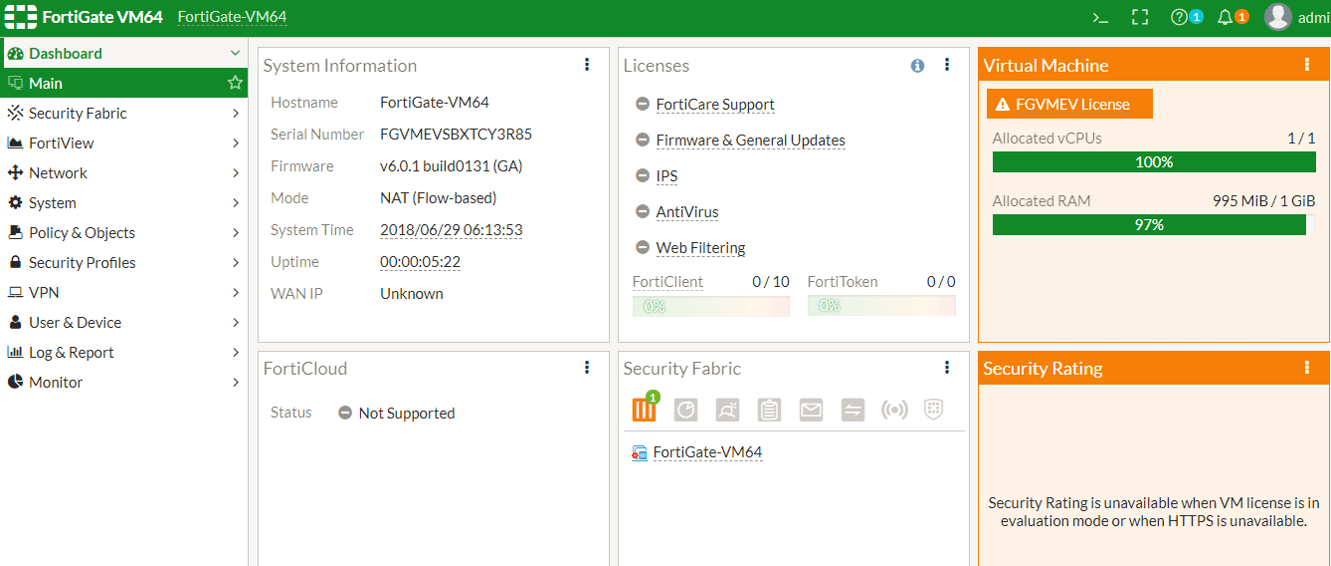The height and width of the screenshot is (566, 1331).
Task: Open FortiGate-VM64 device in Security Fabric
Action: click(707, 452)
